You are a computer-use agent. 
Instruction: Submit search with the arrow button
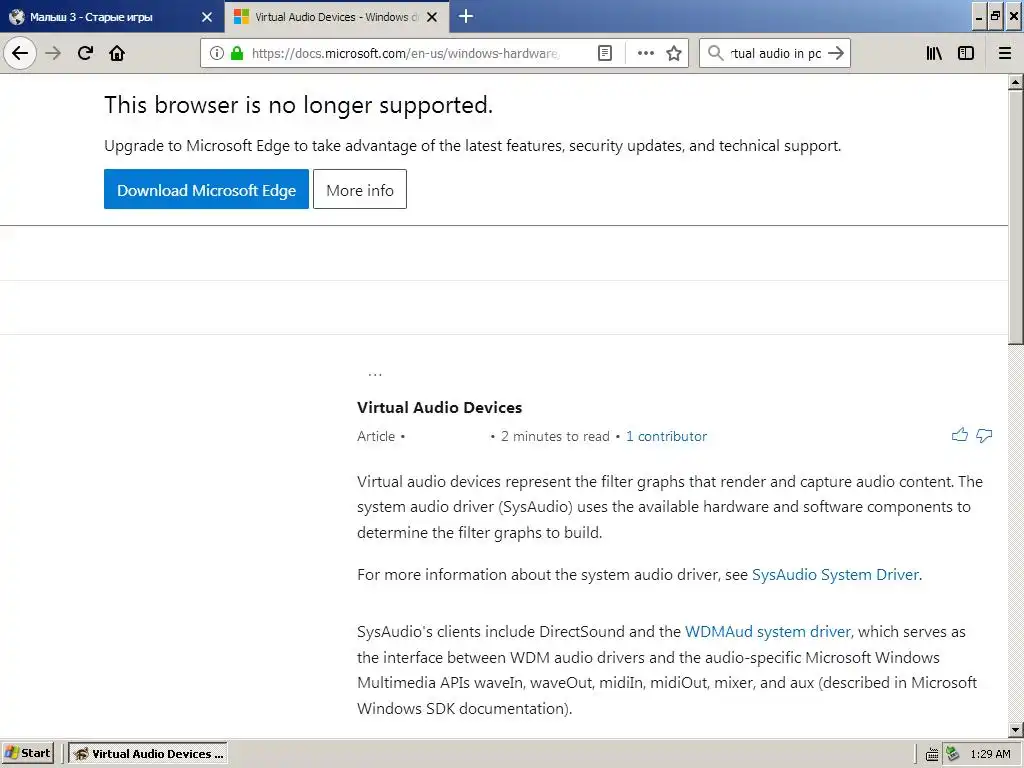(836, 53)
